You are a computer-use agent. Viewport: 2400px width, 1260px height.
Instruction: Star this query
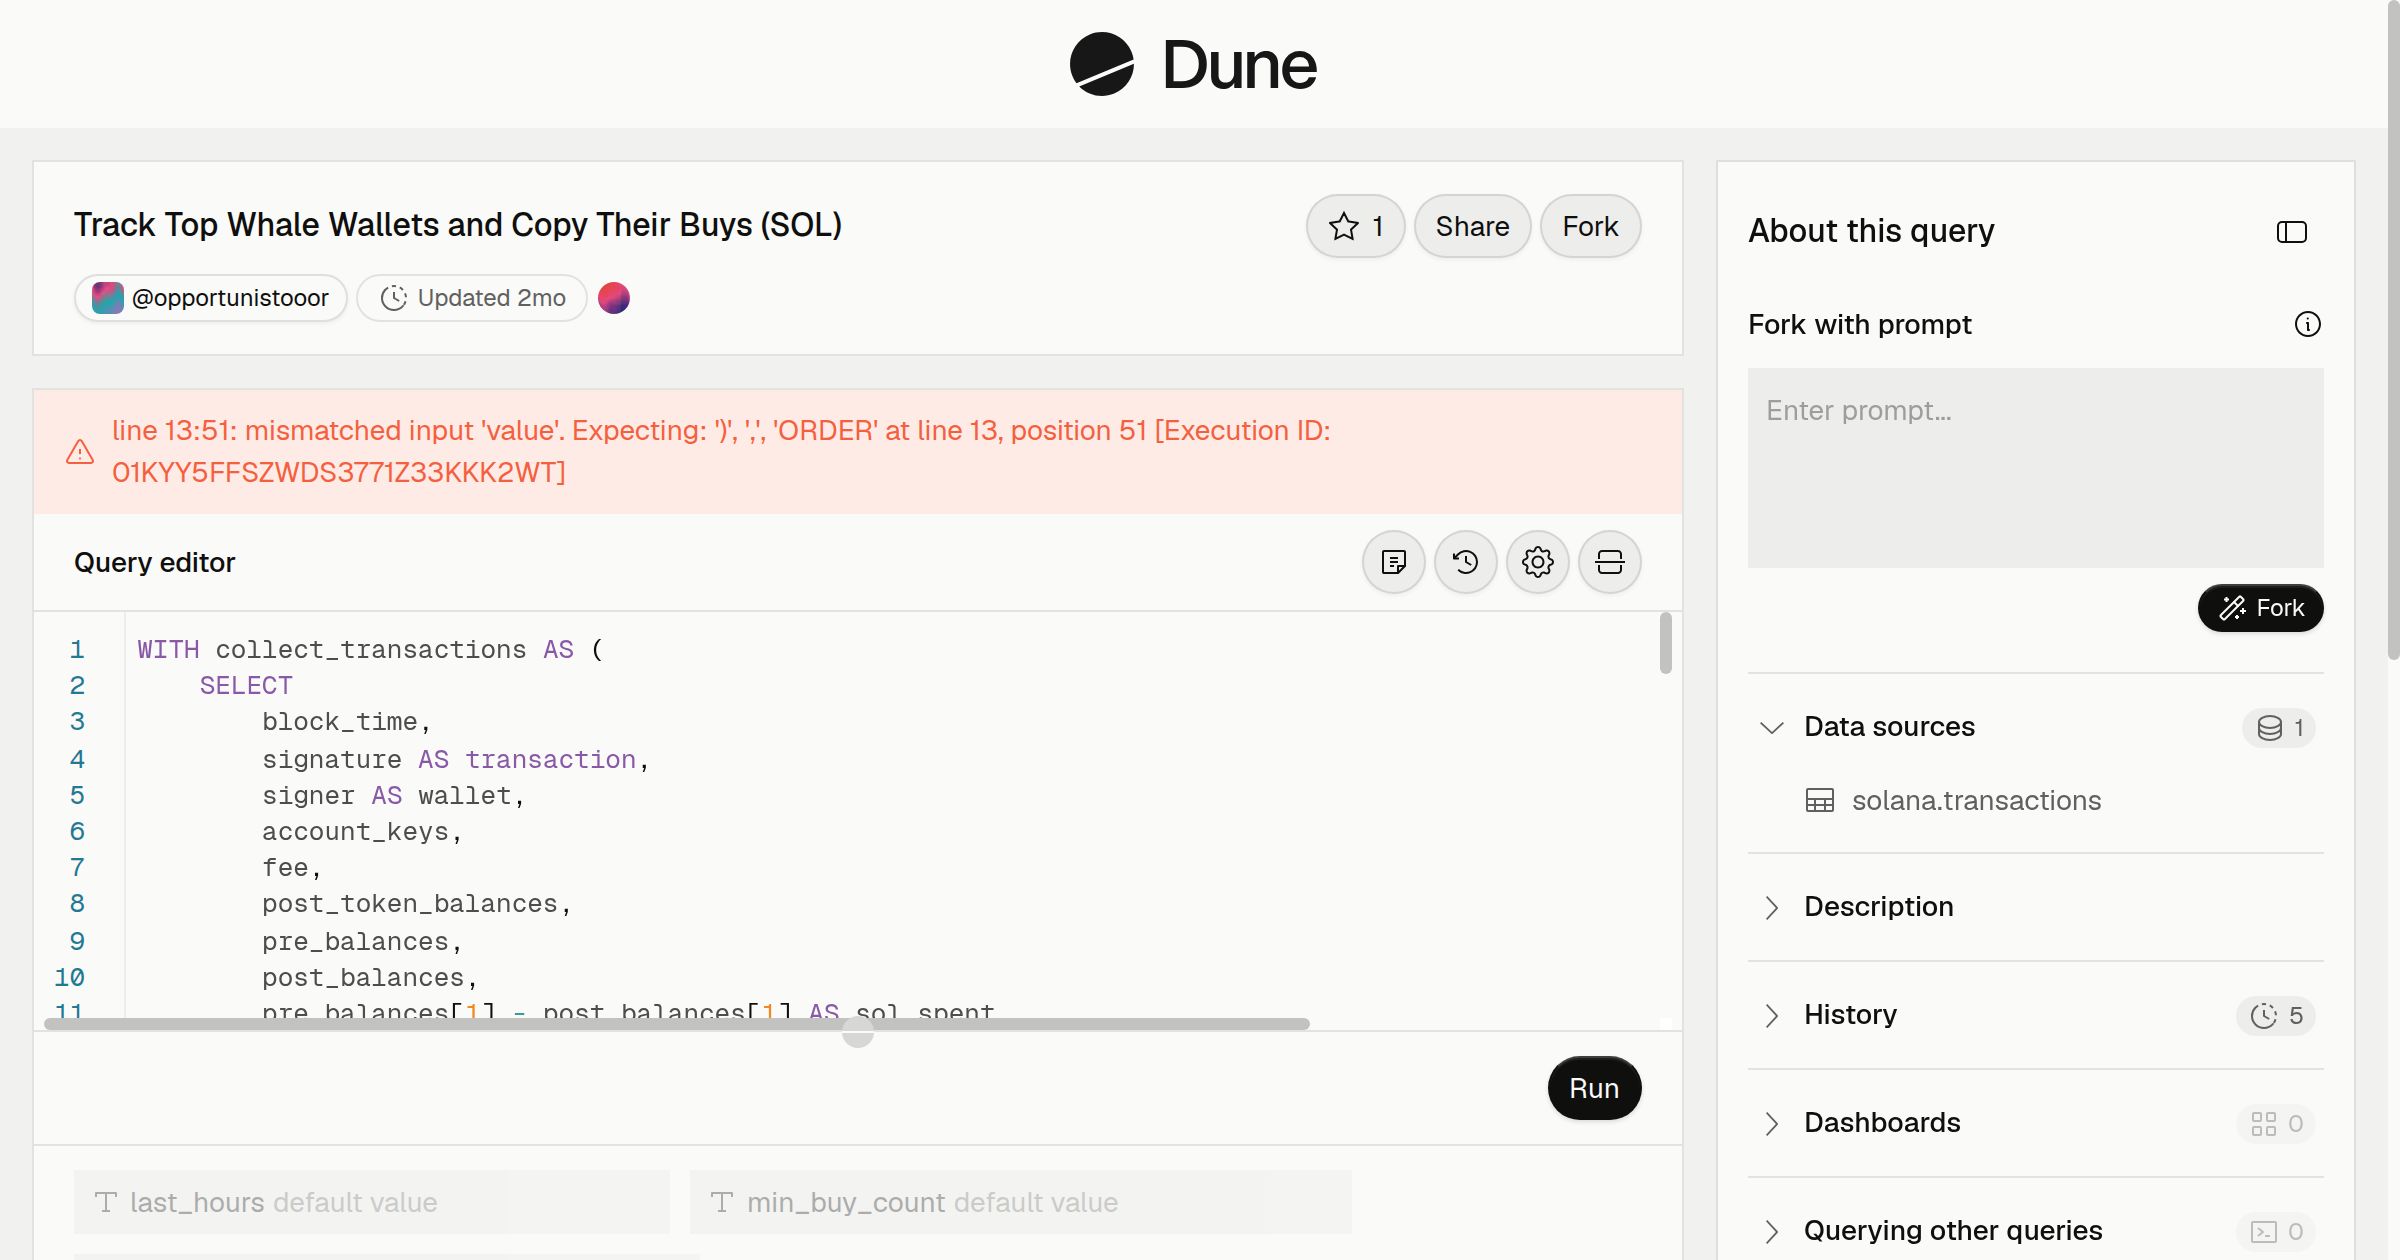(x=1356, y=226)
